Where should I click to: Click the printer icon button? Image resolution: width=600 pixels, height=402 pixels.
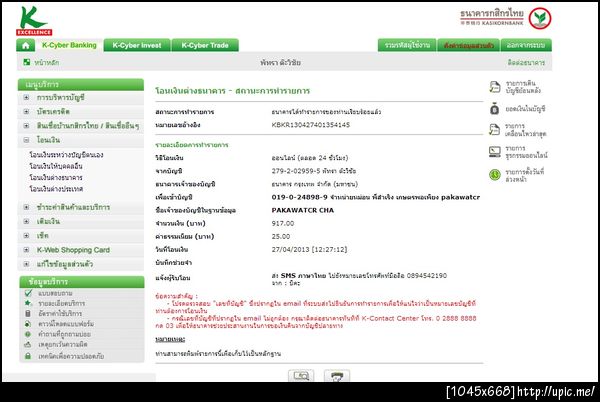click(337, 376)
